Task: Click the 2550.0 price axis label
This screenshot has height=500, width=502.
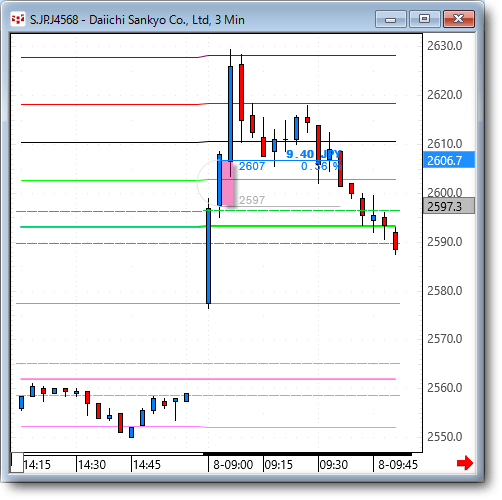Action: pyautogui.click(x=445, y=437)
